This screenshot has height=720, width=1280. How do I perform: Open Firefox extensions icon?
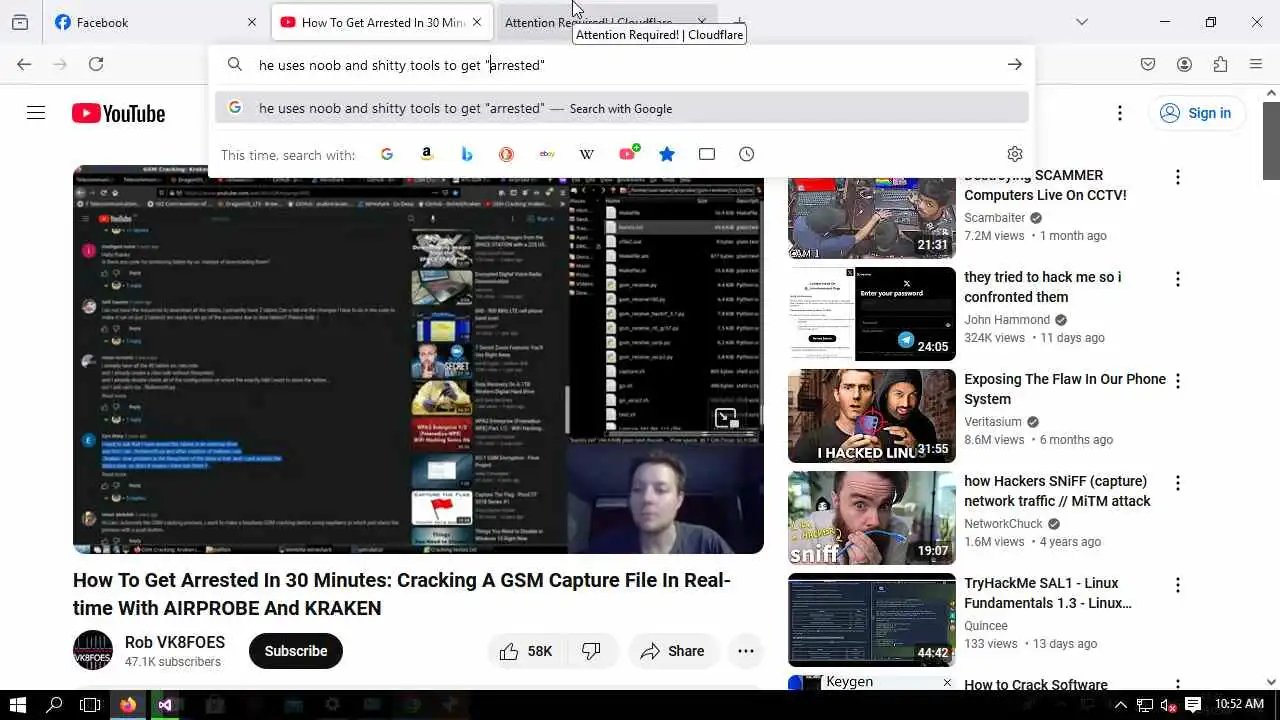tap(1220, 64)
